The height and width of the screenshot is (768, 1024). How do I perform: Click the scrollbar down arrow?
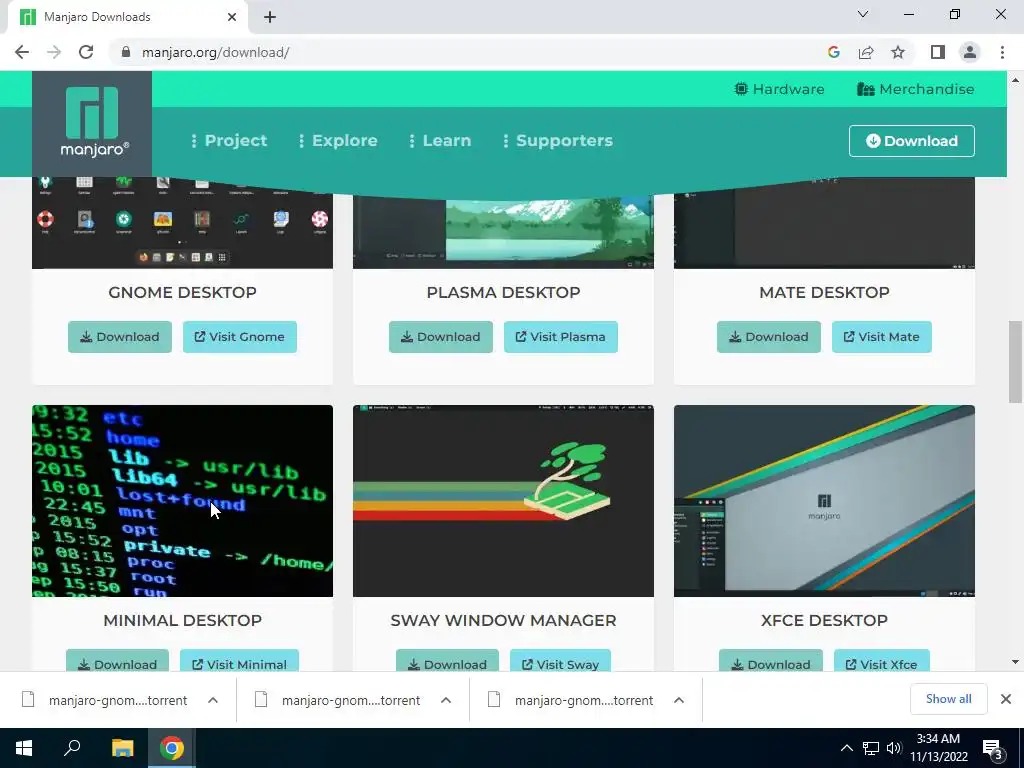(1016, 662)
